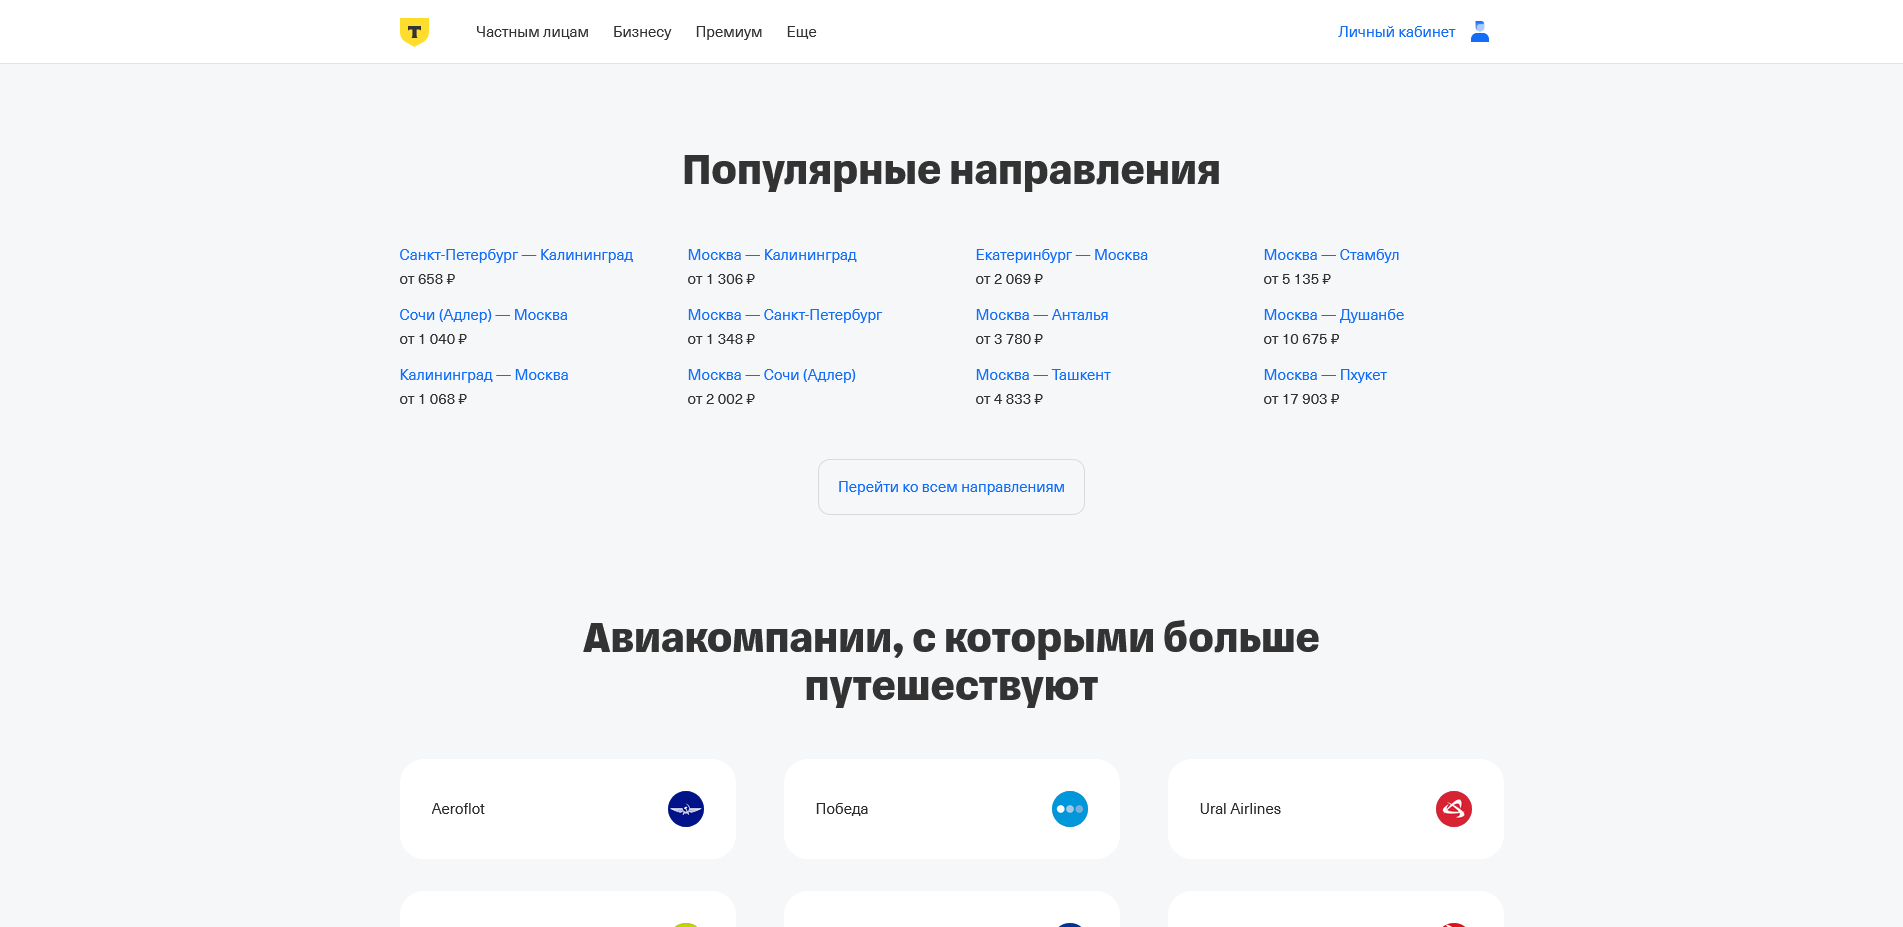This screenshot has height=927, width=1903.
Task: Open Личный кабинет
Action: pos(1396,31)
